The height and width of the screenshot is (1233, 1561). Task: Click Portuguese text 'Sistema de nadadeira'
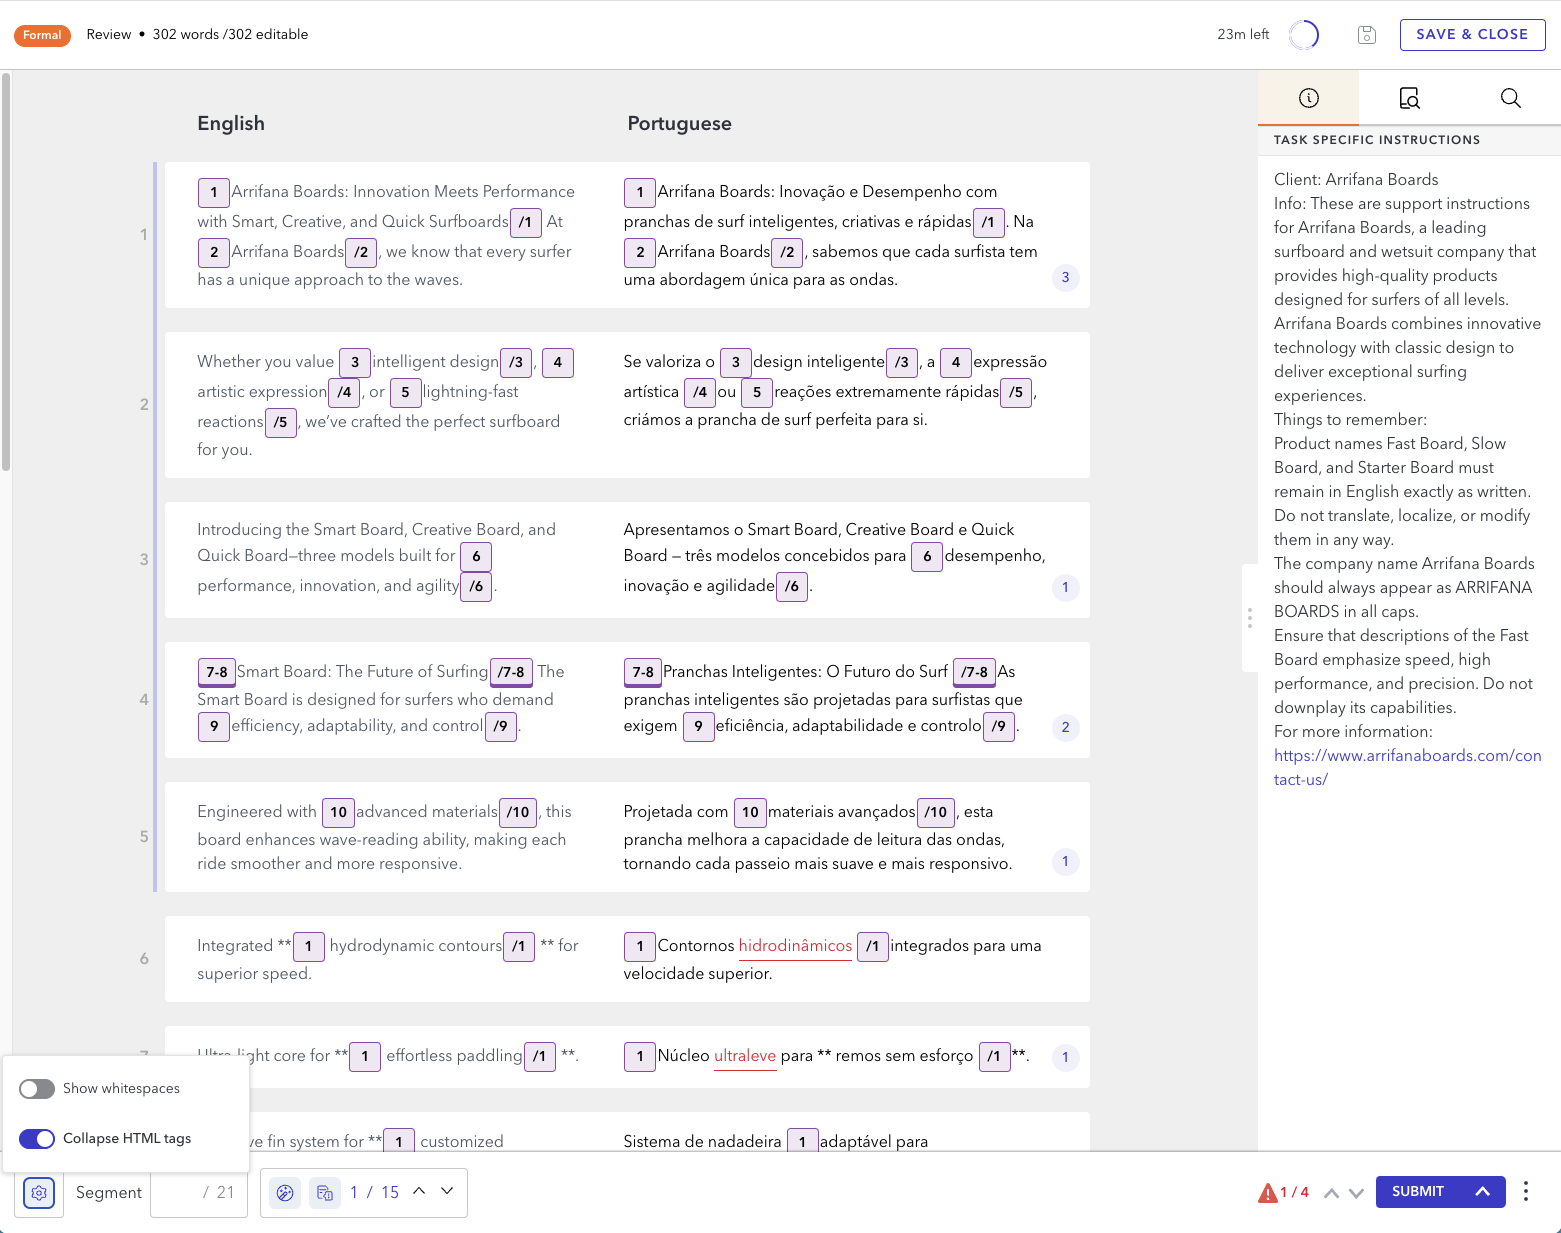pyautogui.click(x=702, y=1141)
